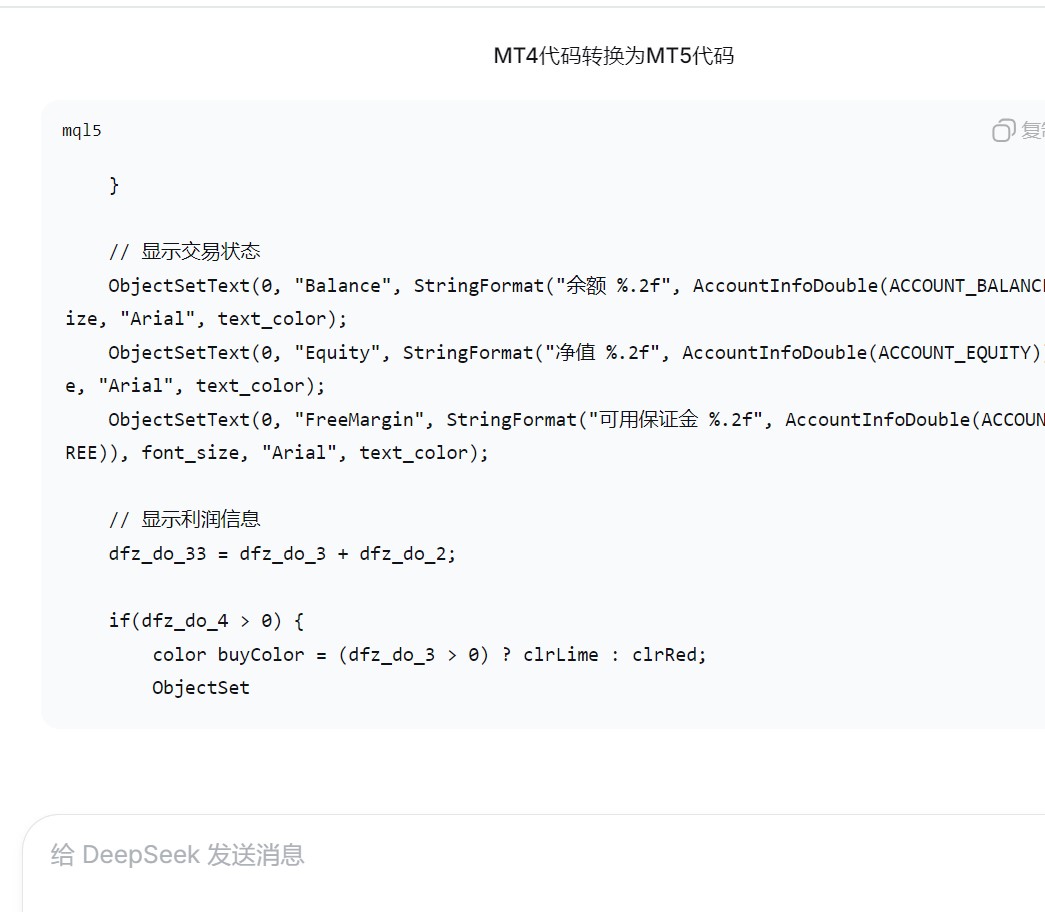Select the Balance ObjectSetText line
The height and width of the screenshot is (912, 1045).
click(400, 285)
